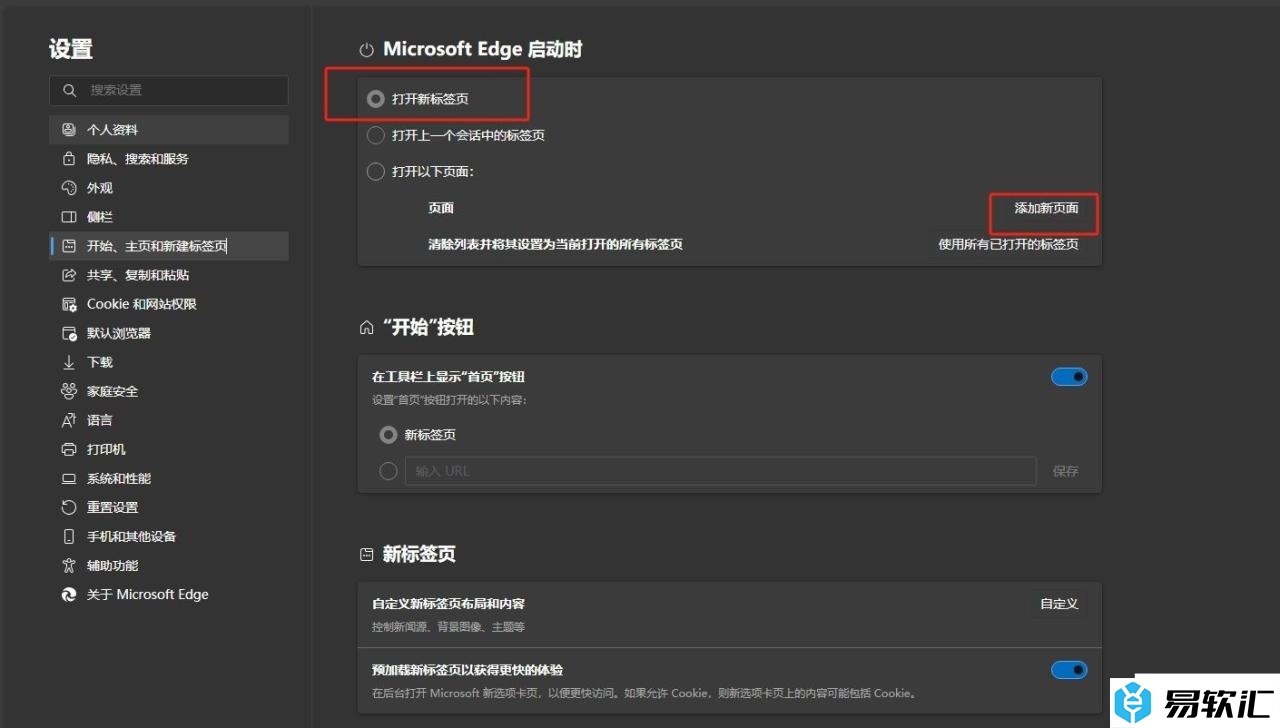
Task: Open 家庭安全 settings page
Action: [x=169, y=391]
